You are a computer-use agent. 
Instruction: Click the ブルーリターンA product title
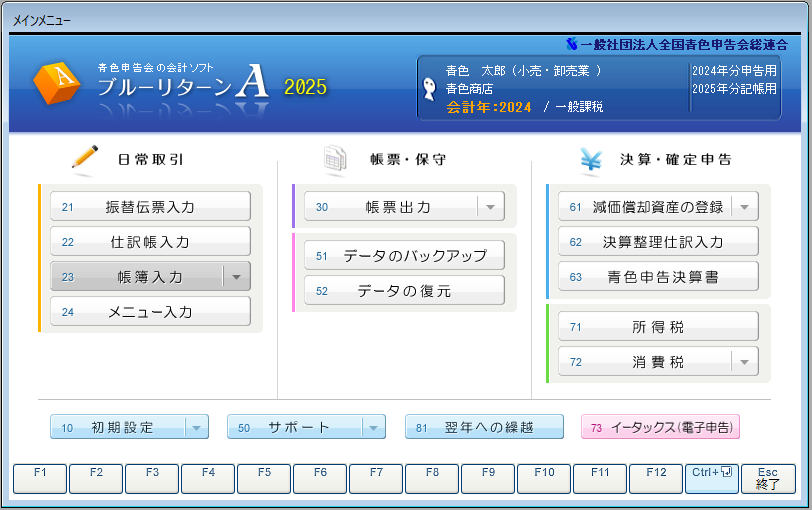tap(183, 83)
